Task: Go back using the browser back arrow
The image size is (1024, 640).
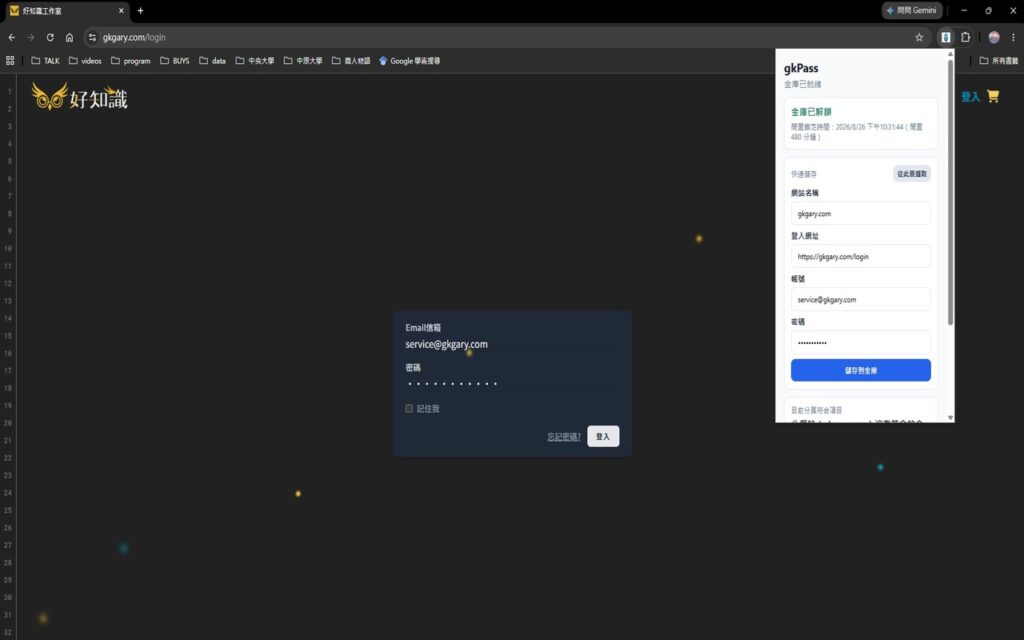Action: pyautogui.click(x=12, y=37)
